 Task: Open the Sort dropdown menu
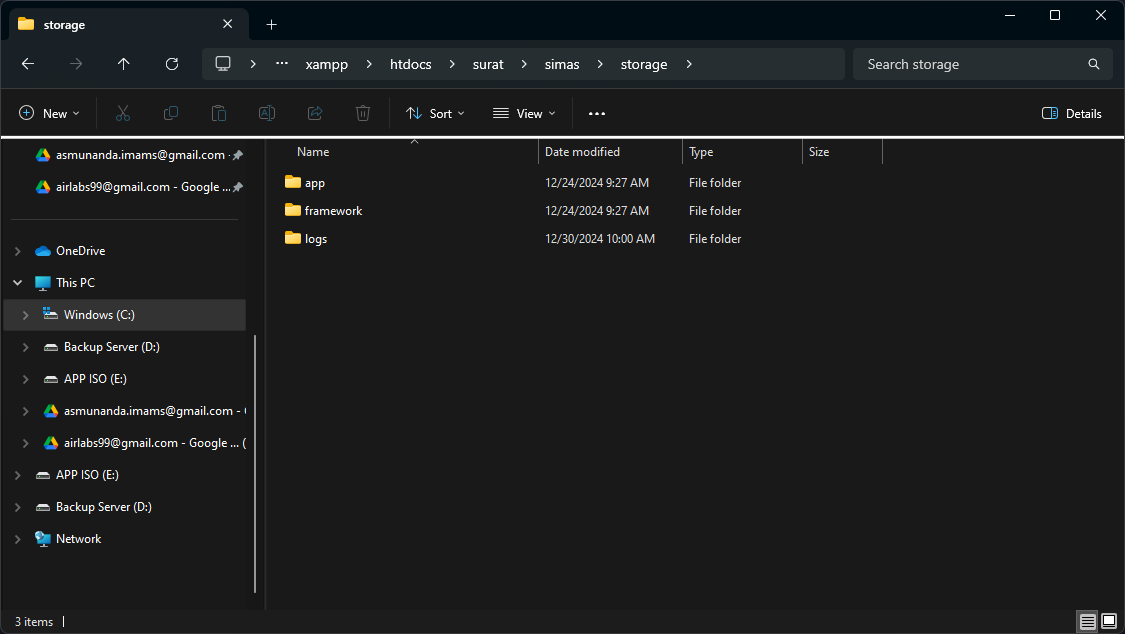click(x=435, y=114)
